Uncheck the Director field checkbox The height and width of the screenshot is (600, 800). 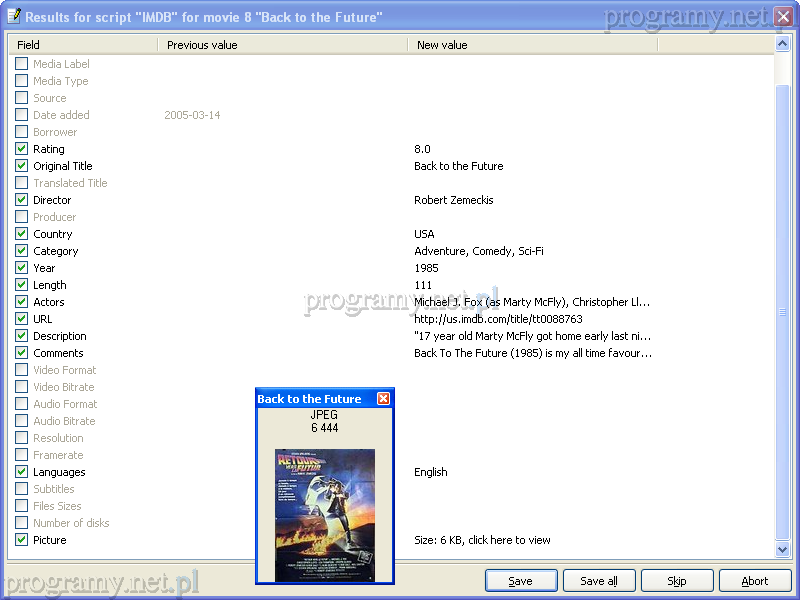pos(22,200)
